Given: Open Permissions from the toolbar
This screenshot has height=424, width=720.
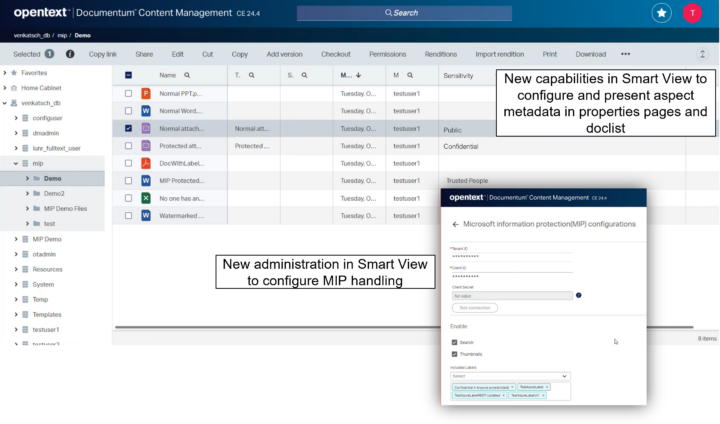Looking at the screenshot, I should (x=388, y=54).
